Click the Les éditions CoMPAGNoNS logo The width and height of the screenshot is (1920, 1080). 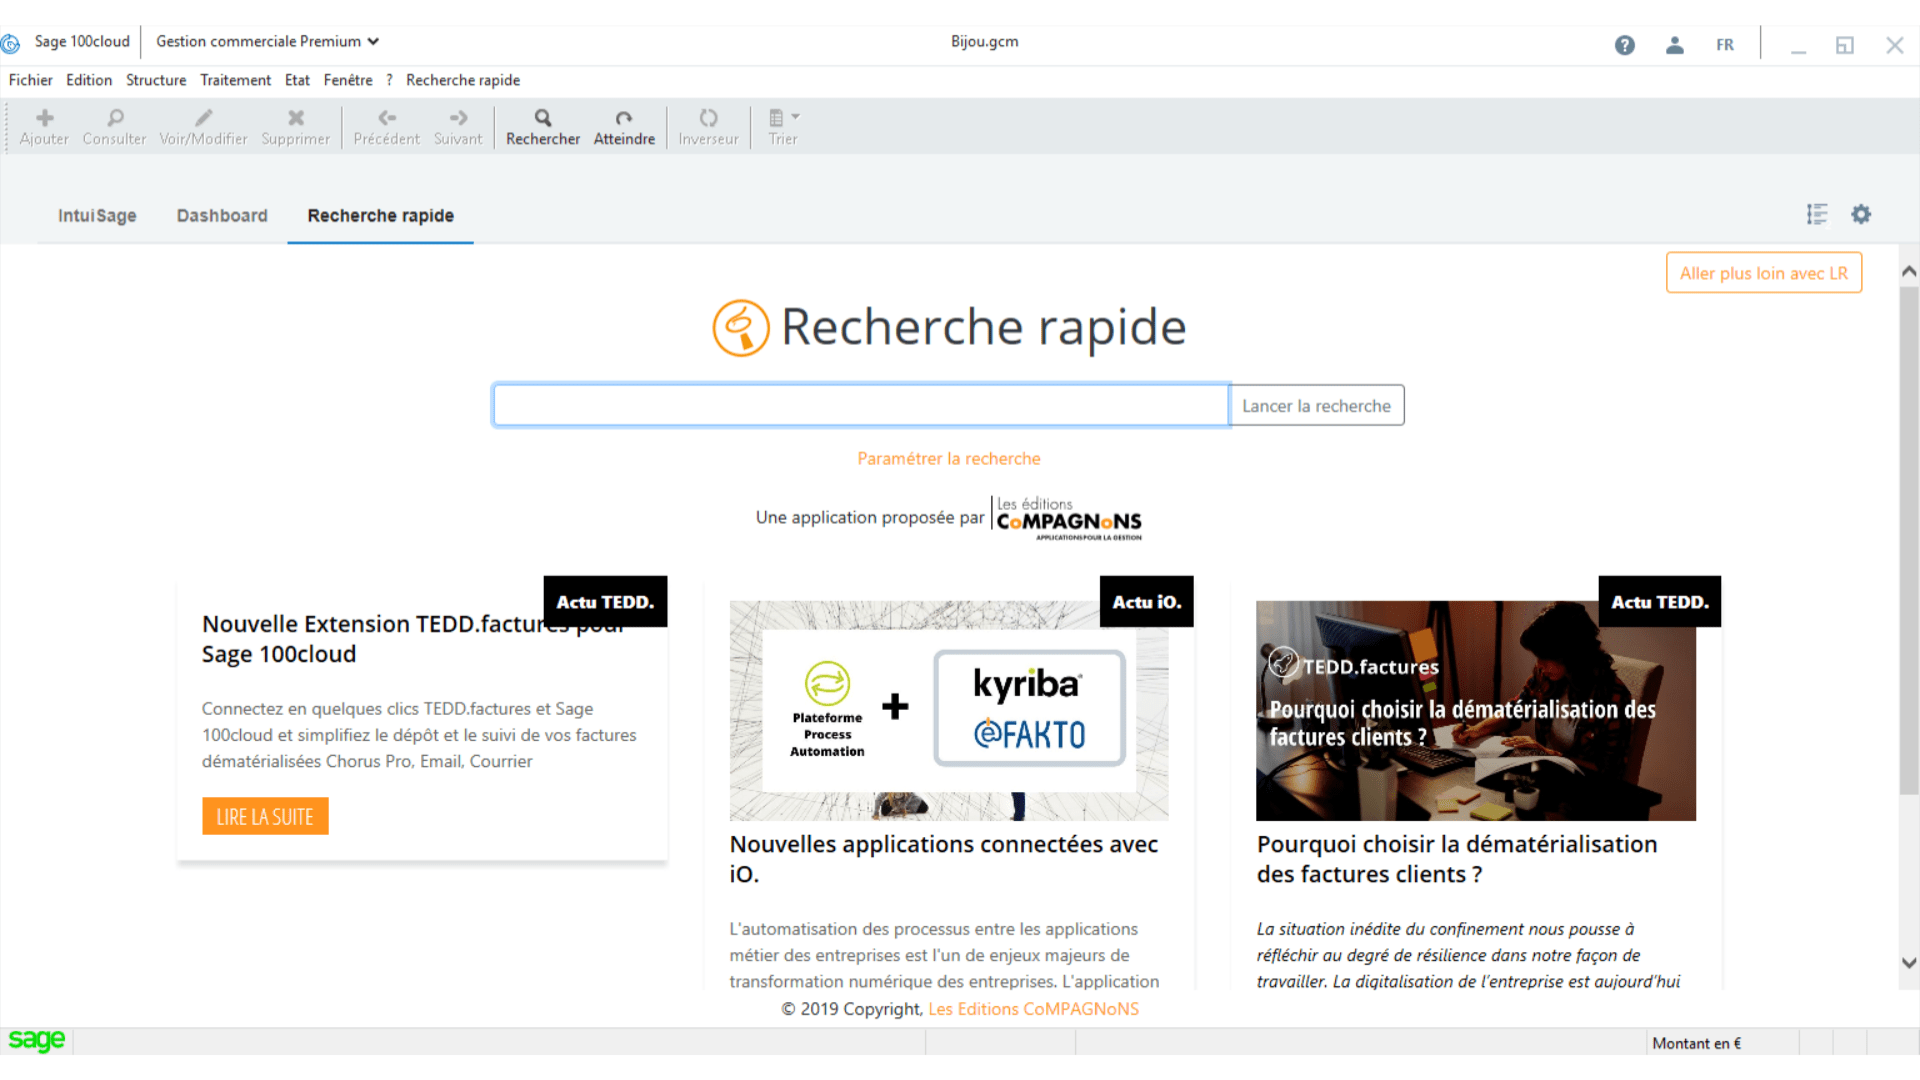coord(1068,518)
